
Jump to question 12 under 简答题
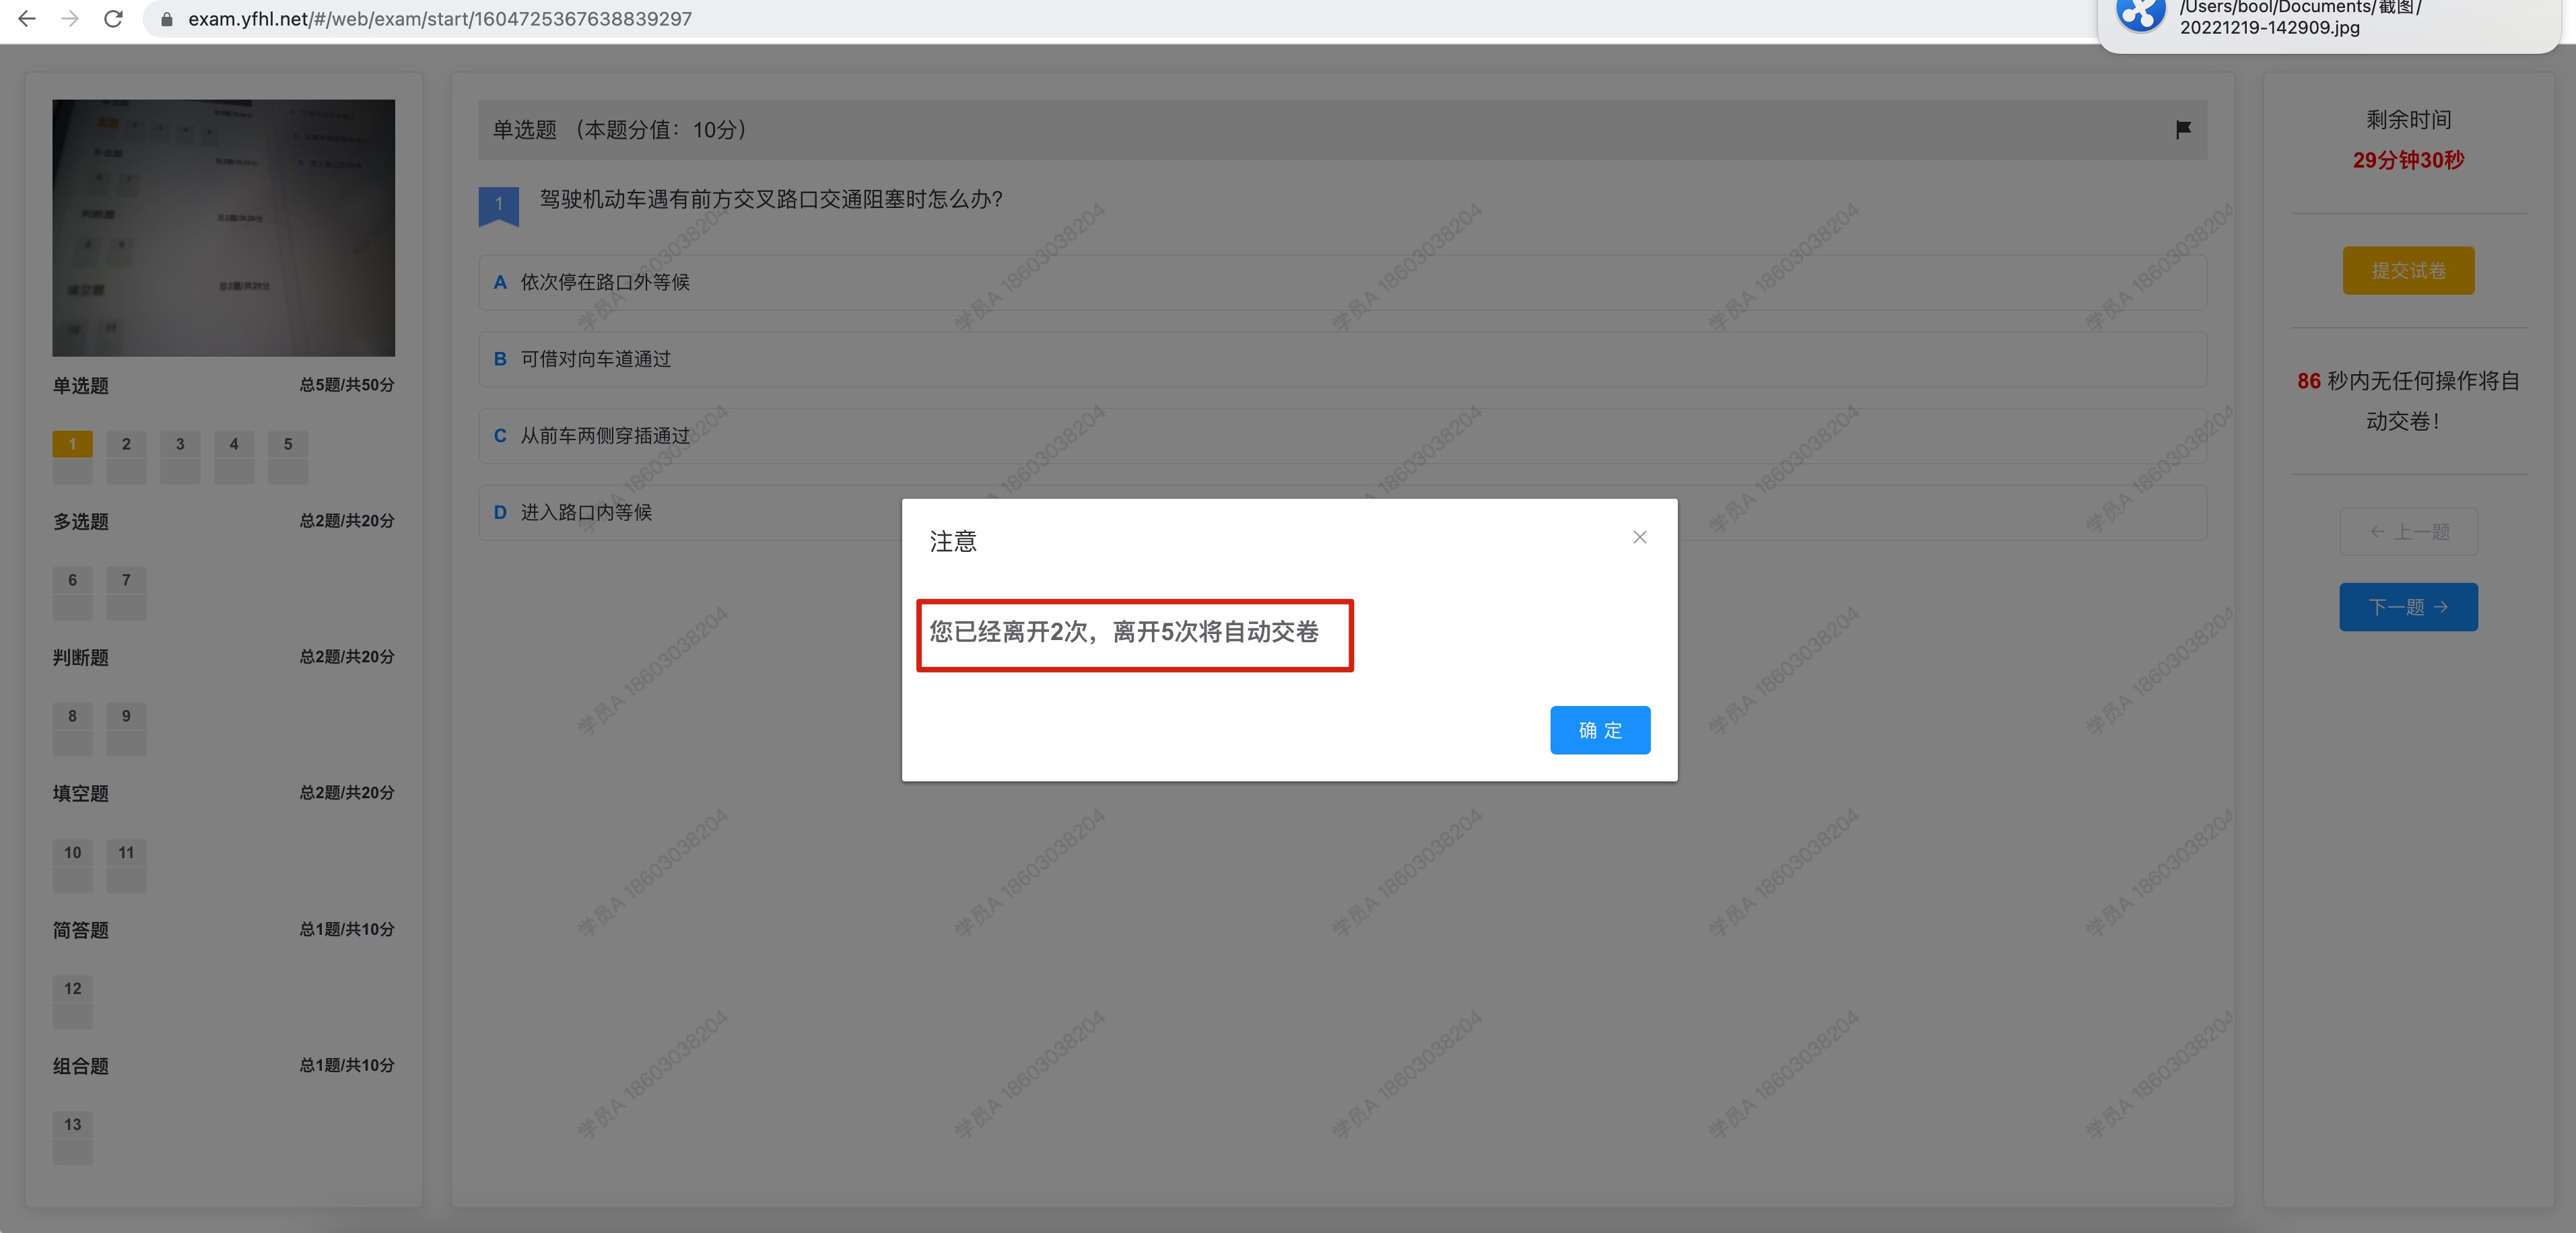click(x=72, y=1001)
